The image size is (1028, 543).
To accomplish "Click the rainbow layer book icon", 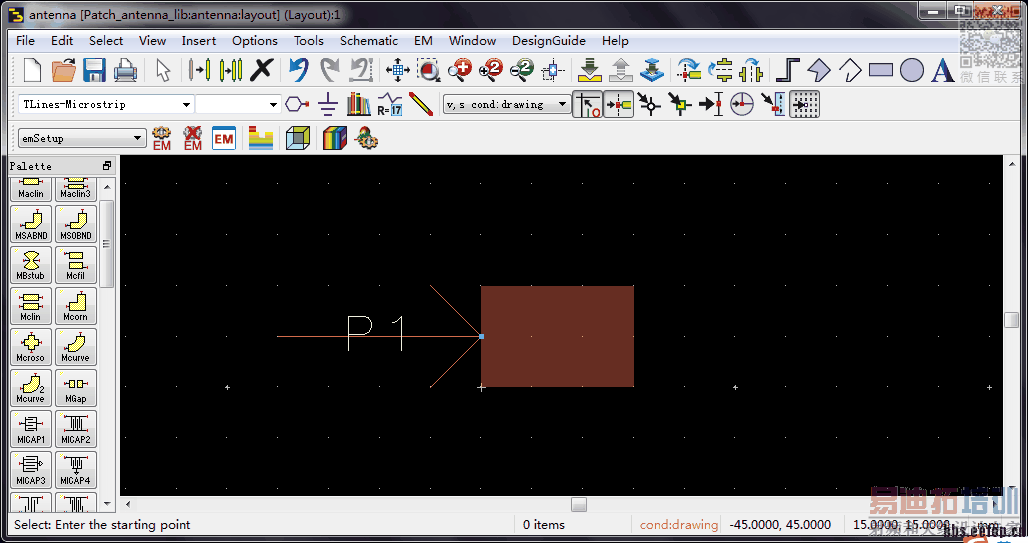I will point(334,138).
